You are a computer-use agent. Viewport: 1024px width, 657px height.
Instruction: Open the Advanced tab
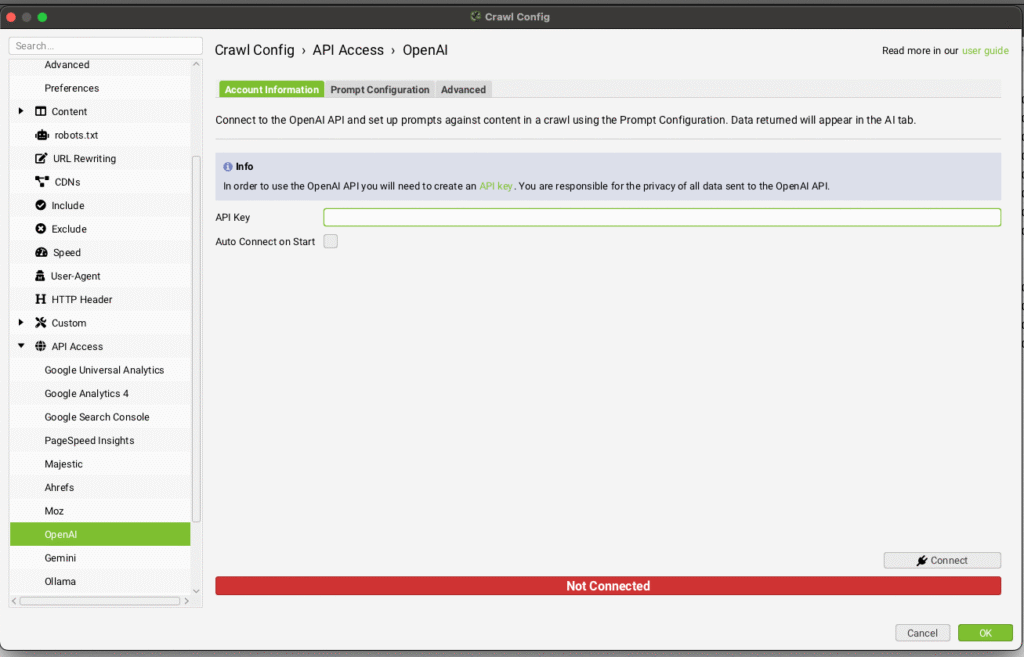tap(463, 90)
